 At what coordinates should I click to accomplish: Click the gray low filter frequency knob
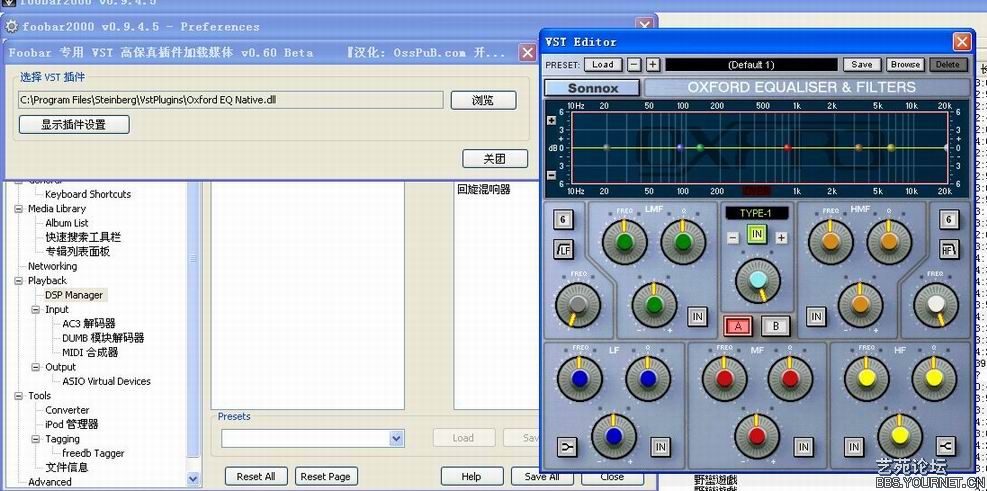(x=578, y=305)
